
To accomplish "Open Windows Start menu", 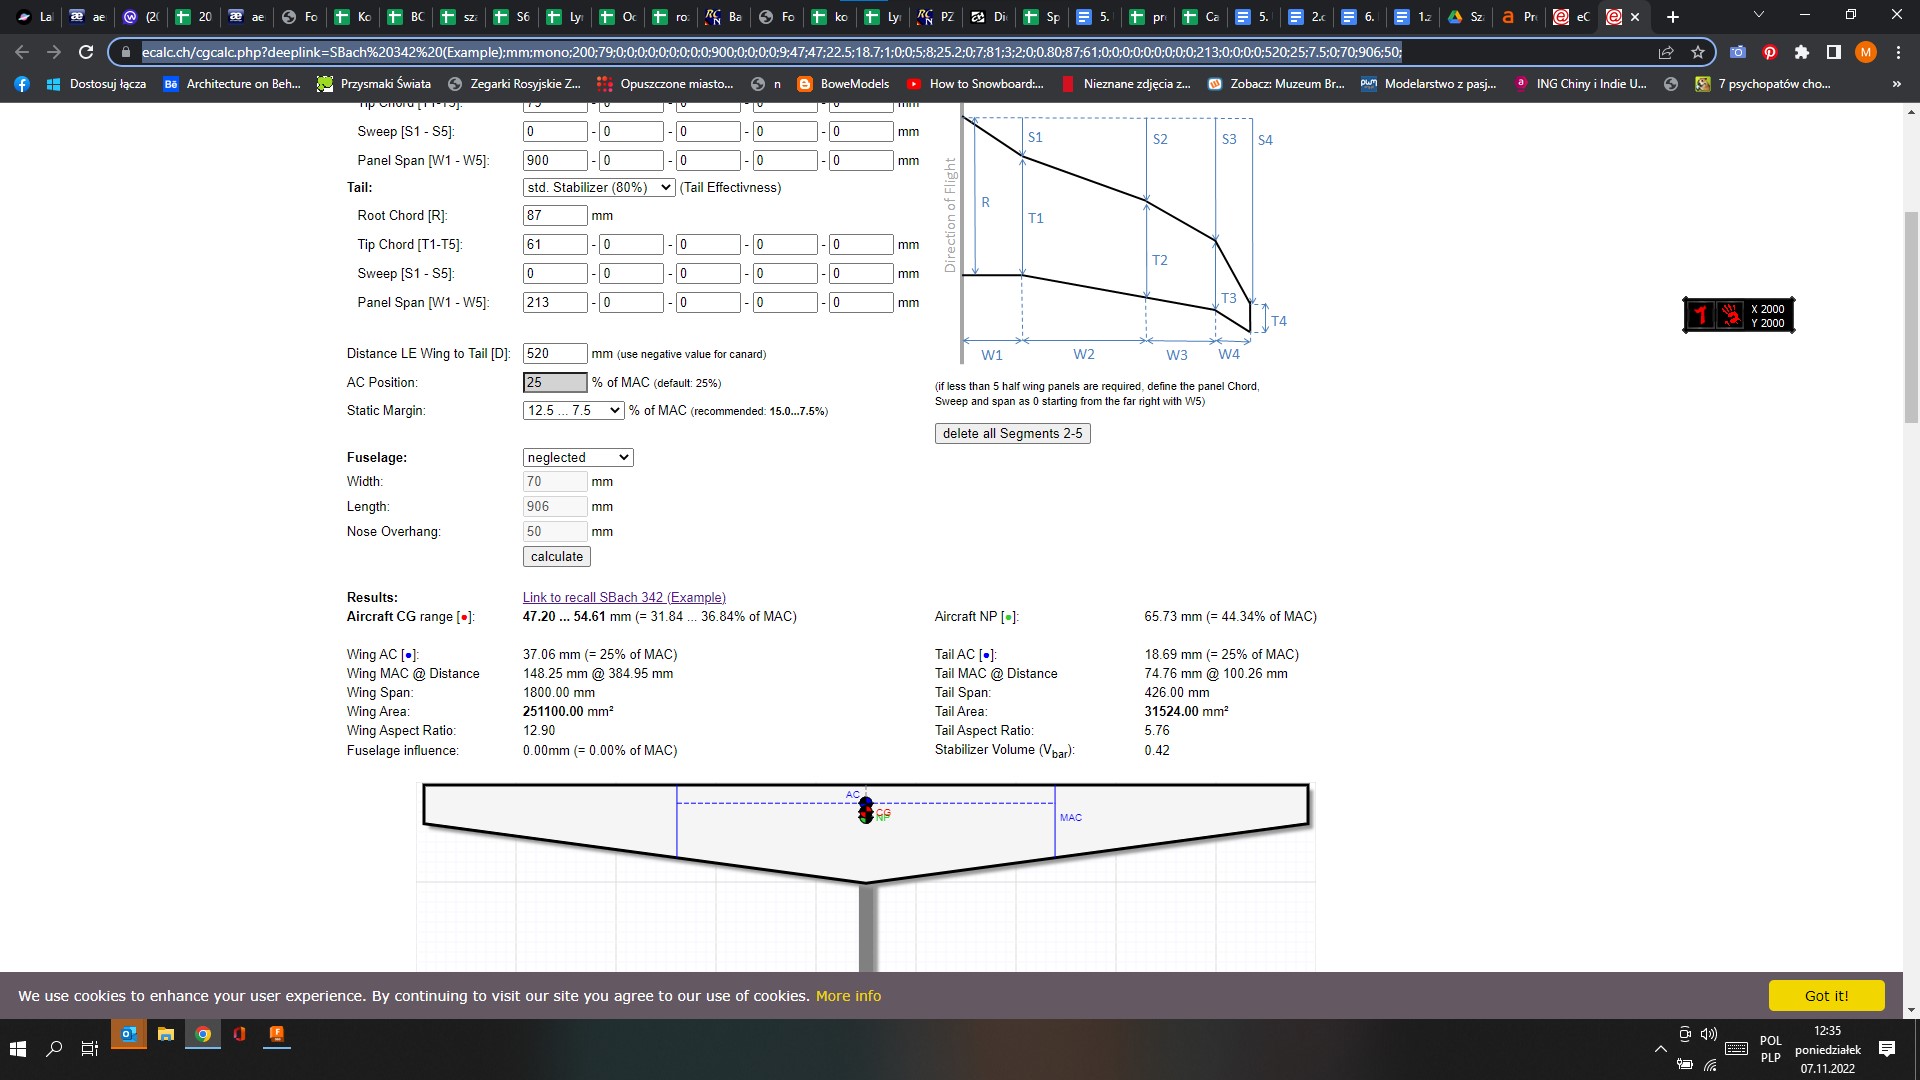I will click(x=18, y=1048).
